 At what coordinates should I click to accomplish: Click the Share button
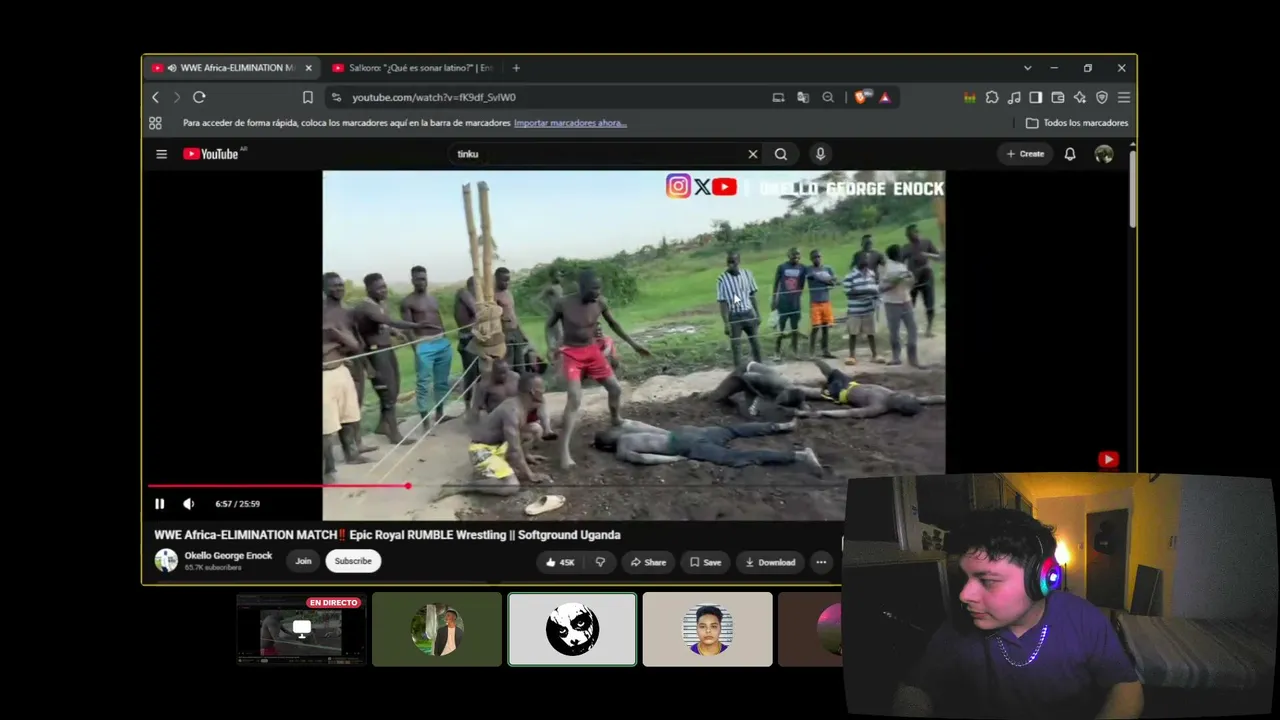tap(648, 562)
